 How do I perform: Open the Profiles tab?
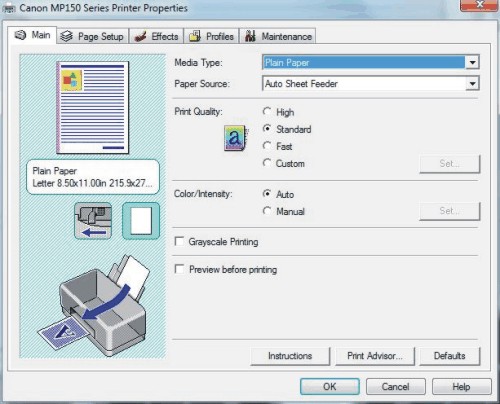coord(211,36)
